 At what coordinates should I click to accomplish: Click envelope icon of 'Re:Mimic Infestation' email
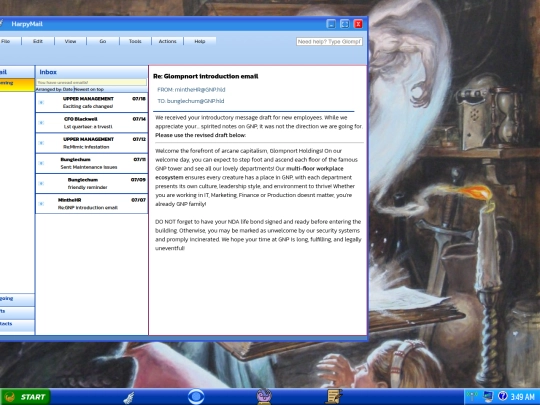coord(41,143)
